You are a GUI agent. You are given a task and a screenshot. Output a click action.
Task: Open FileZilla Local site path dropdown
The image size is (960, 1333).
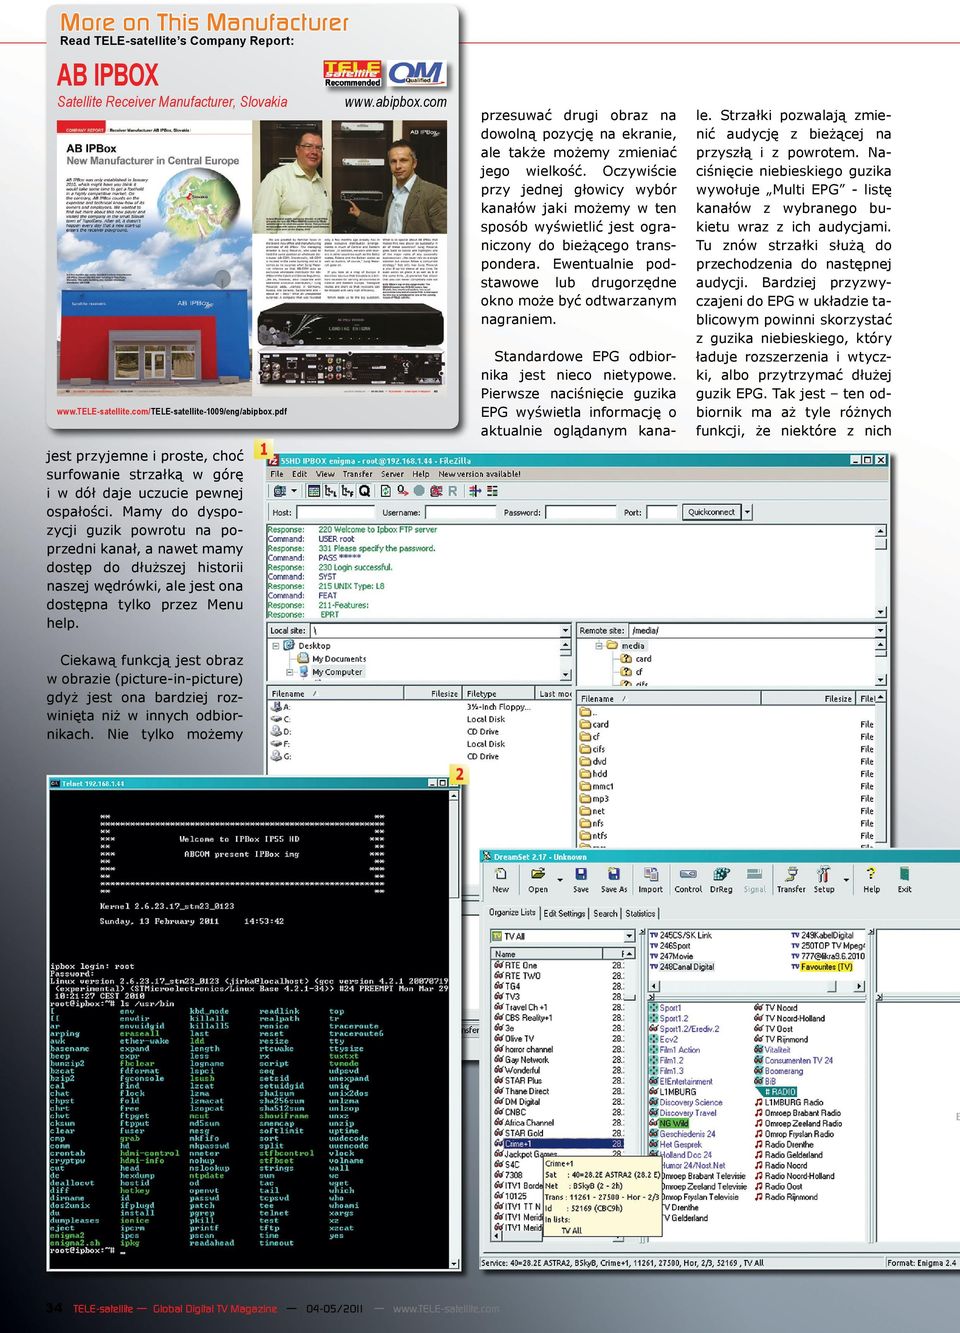565,631
